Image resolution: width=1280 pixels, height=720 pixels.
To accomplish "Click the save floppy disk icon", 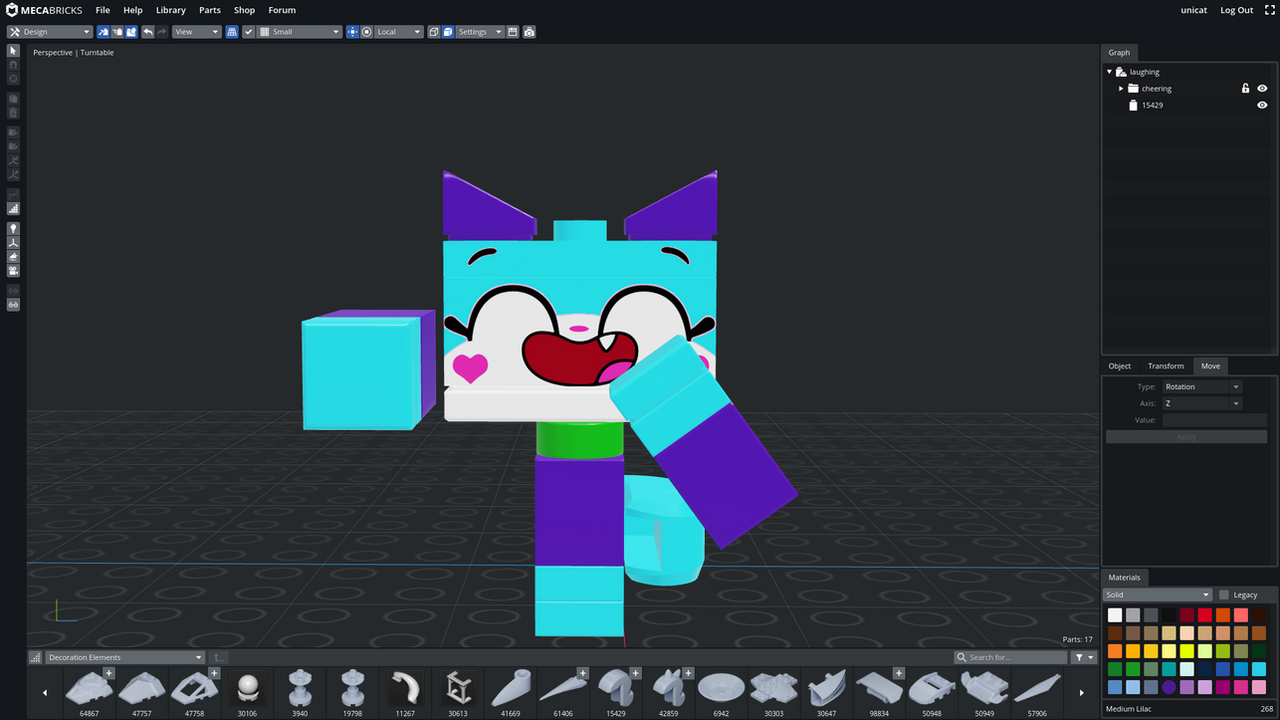I will 513,32.
